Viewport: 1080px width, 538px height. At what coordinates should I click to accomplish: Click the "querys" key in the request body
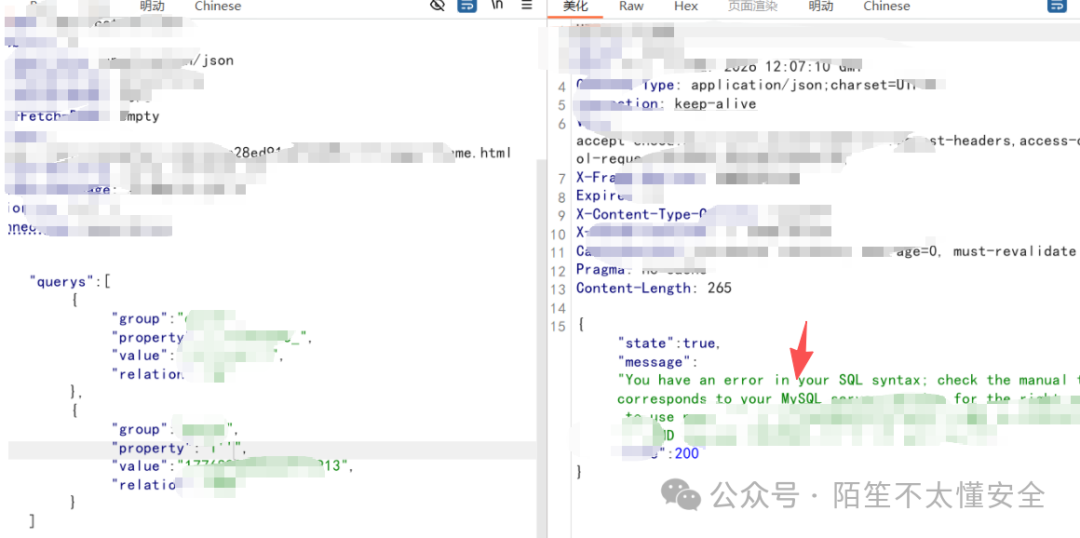point(61,282)
